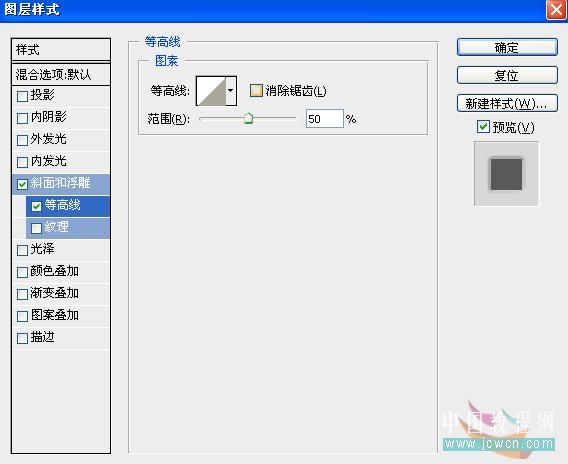Click the 复位 reset button

(x=507, y=75)
